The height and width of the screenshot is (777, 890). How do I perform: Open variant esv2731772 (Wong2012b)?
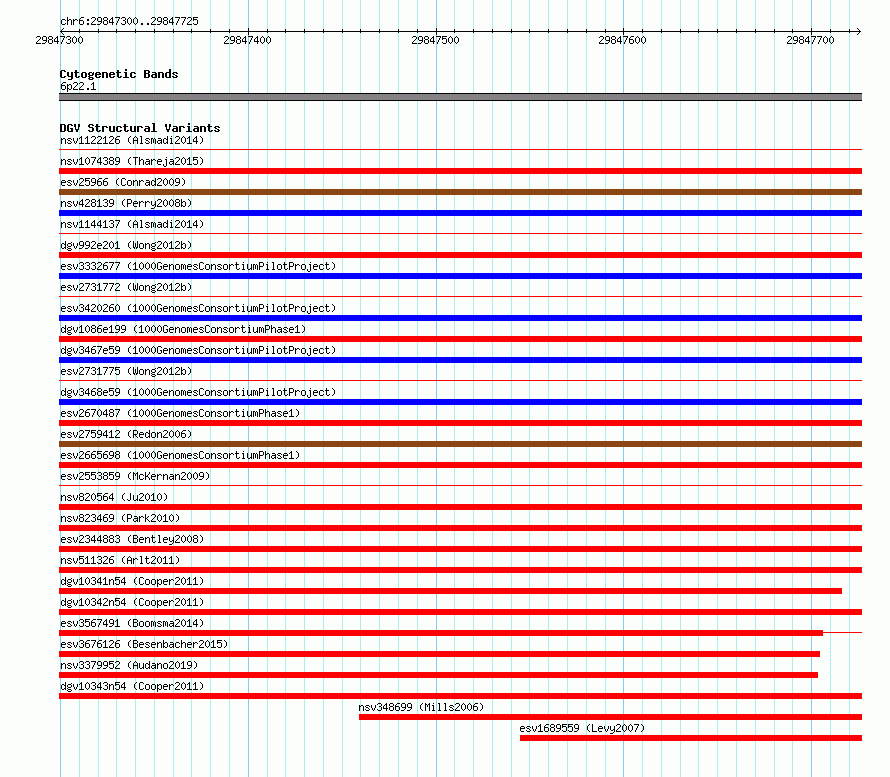tap(126, 287)
